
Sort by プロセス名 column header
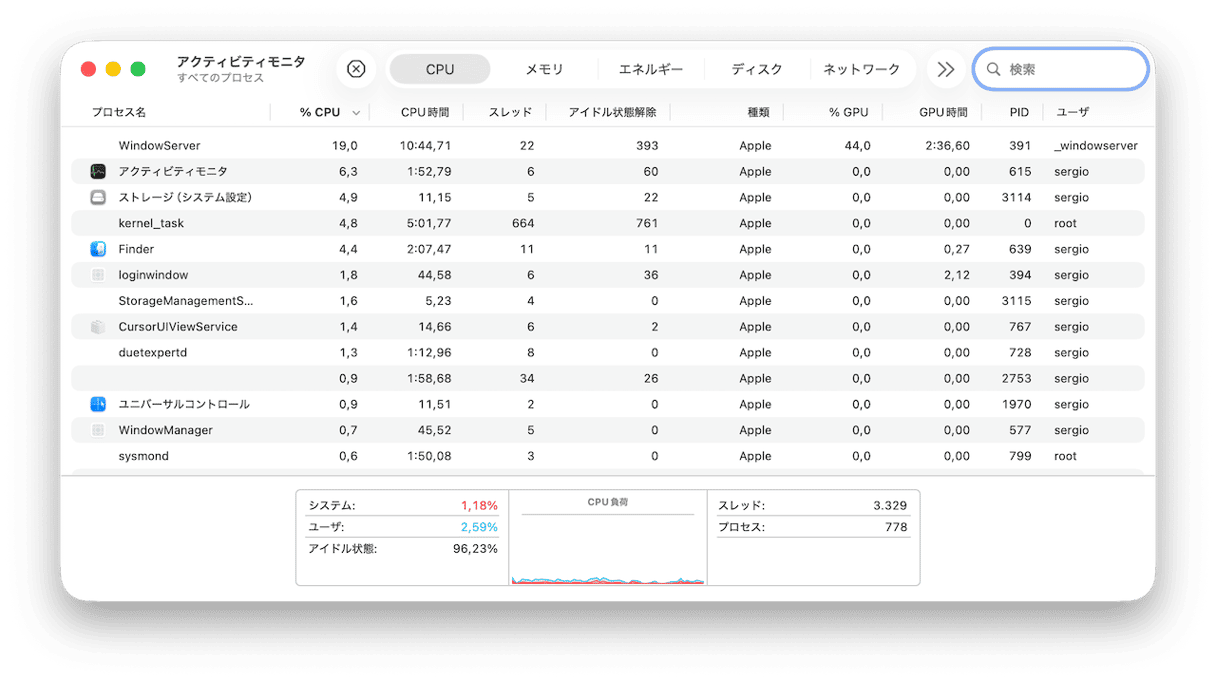(x=120, y=112)
